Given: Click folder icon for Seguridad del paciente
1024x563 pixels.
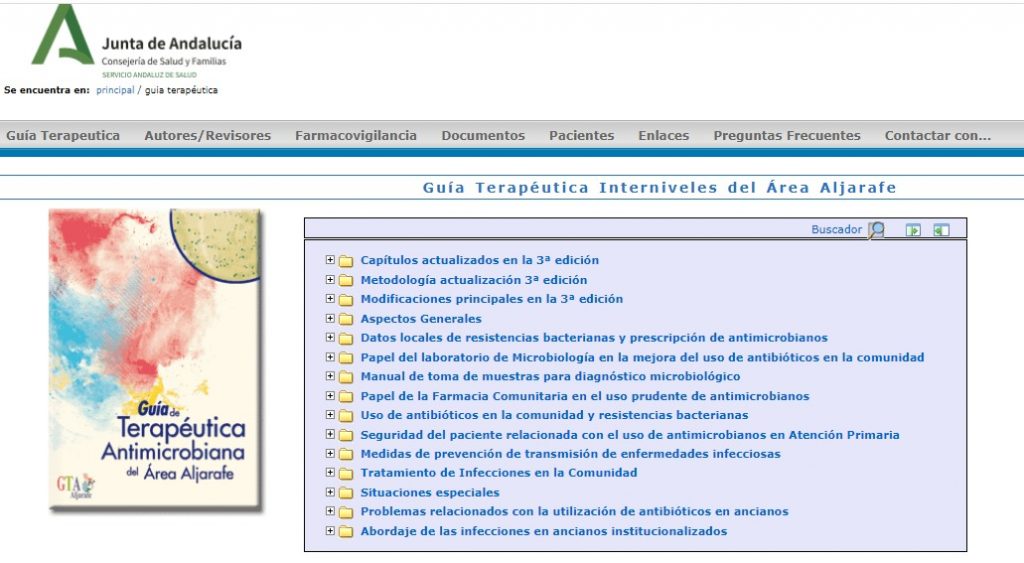Looking at the screenshot, I should click(x=346, y=435).
